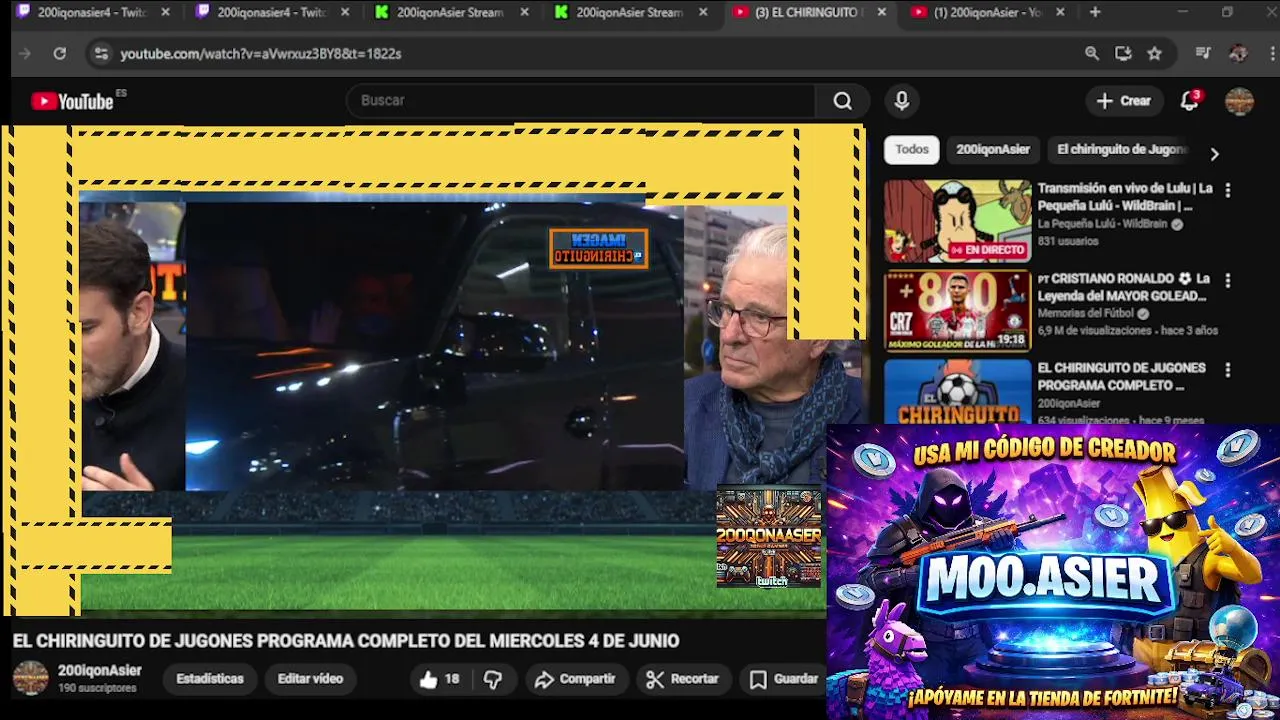Switch to the (3) EL CHIRINGUITO tab
This screenshot has width=1280, height=720.
tap(808, 12)
